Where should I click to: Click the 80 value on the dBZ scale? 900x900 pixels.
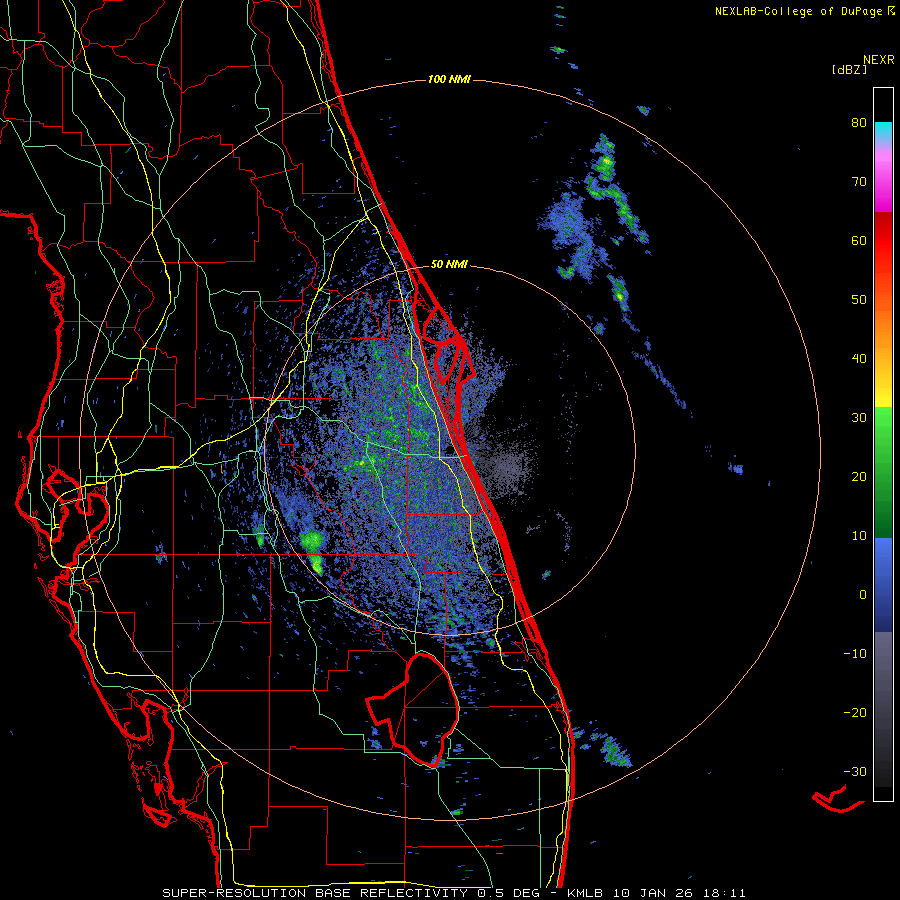[x=859, y=122]
